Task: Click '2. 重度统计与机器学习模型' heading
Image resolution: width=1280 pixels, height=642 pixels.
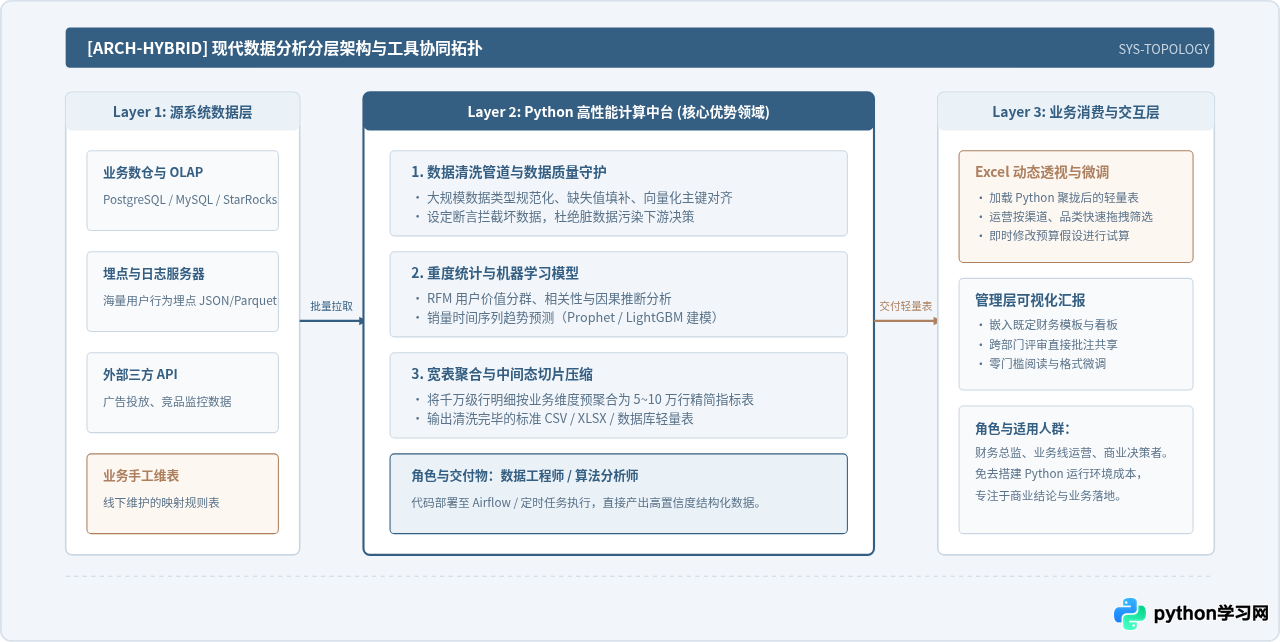Action: [495, 273]
